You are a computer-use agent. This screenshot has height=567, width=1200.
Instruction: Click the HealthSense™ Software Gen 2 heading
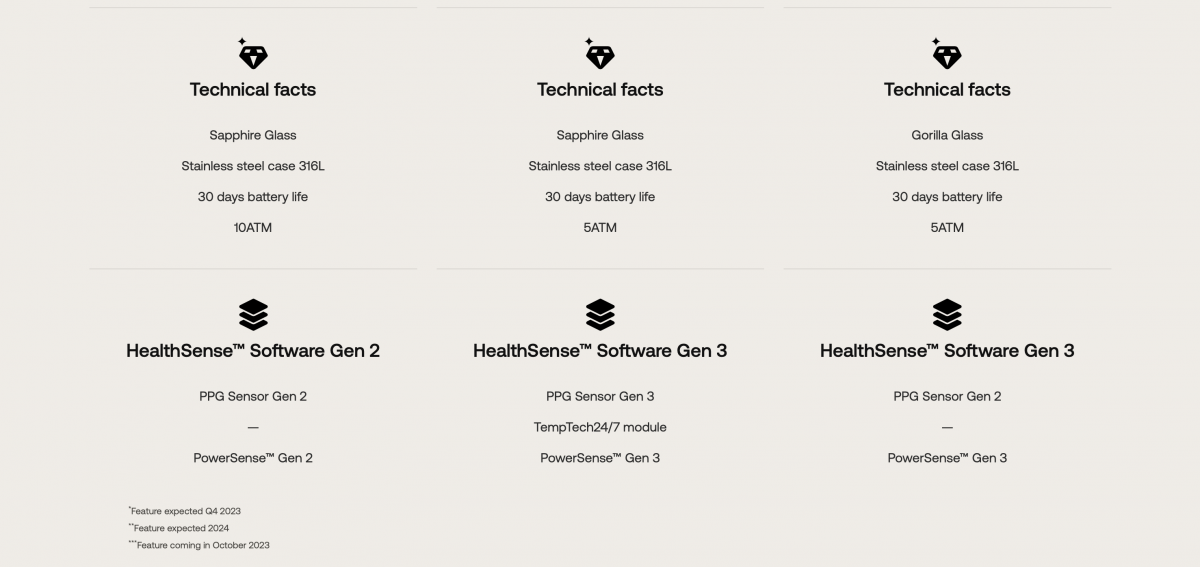pos(253,351)
